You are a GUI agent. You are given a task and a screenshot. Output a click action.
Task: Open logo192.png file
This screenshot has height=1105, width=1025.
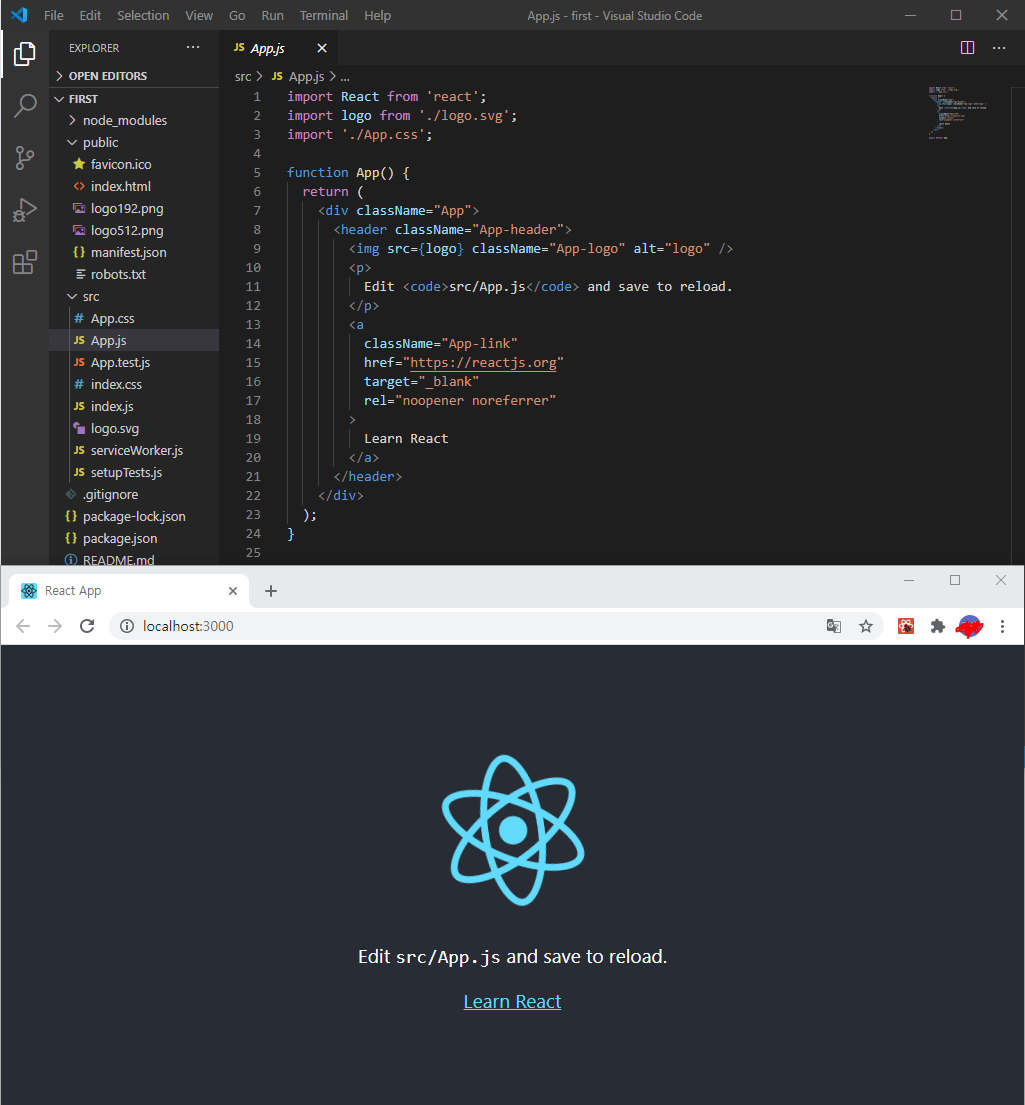[134, 209]
